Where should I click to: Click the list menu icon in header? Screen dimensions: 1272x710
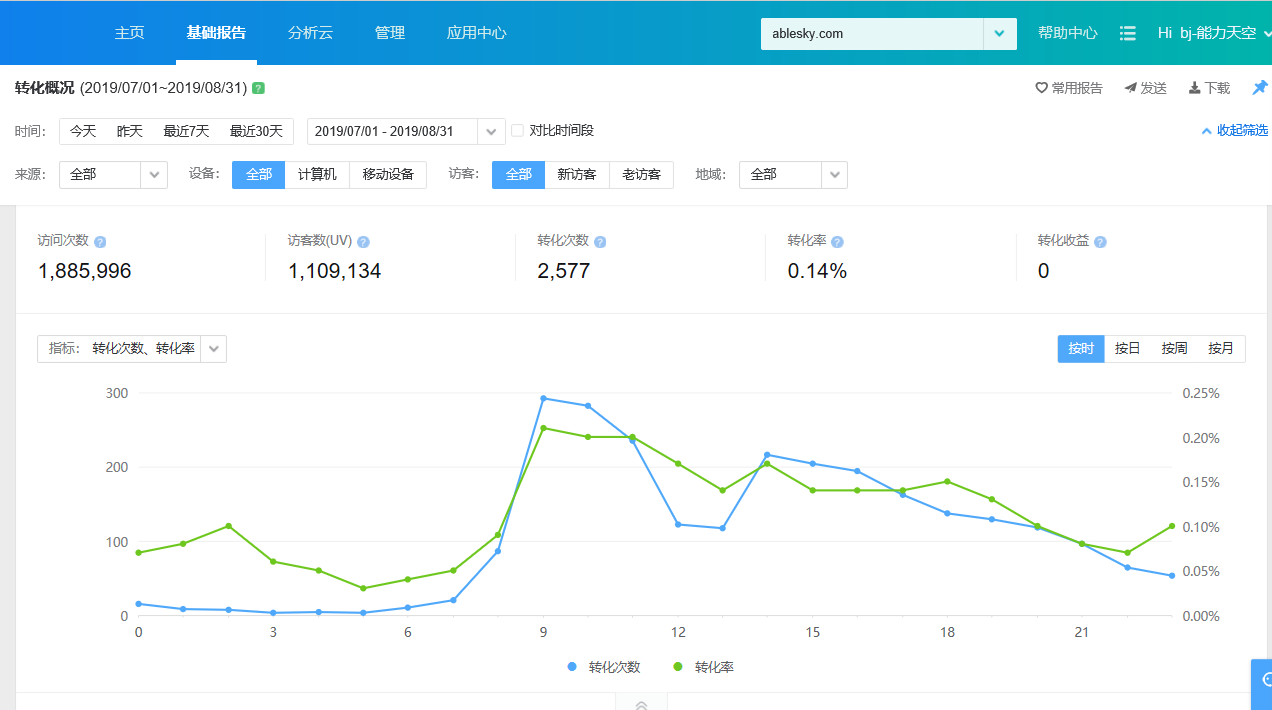click(x=1127, y=33)
